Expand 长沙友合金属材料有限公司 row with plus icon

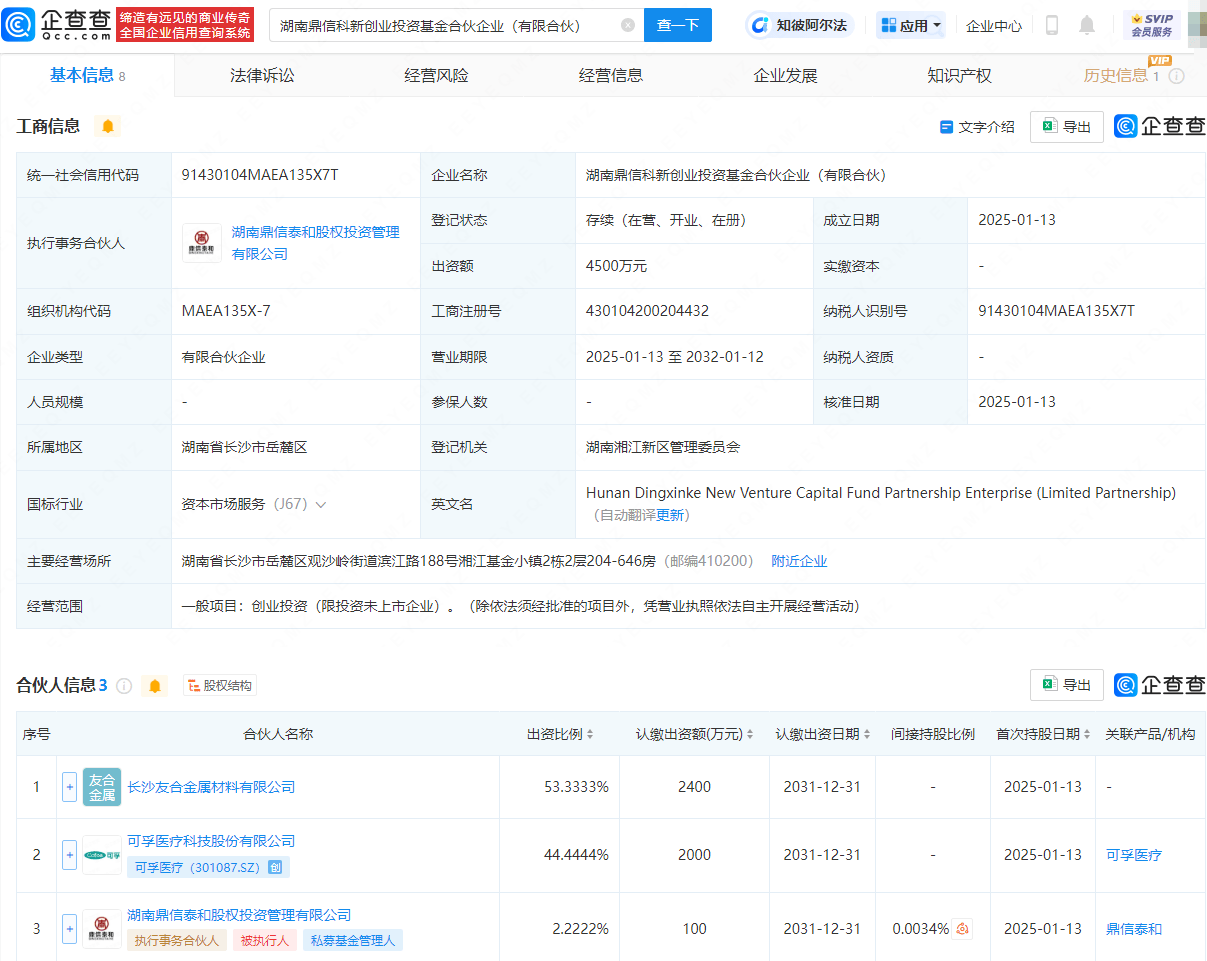(x=69, y=787)
